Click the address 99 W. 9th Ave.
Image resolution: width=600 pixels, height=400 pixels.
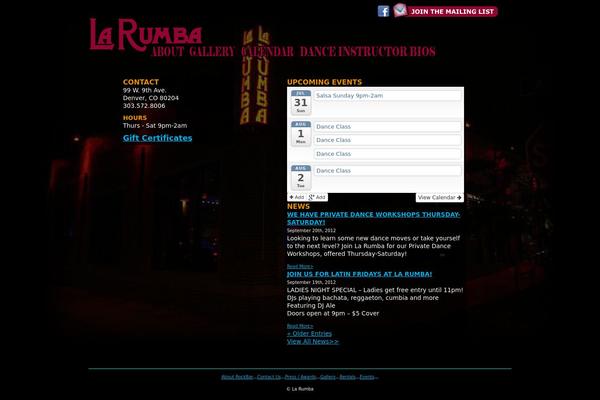145,90
